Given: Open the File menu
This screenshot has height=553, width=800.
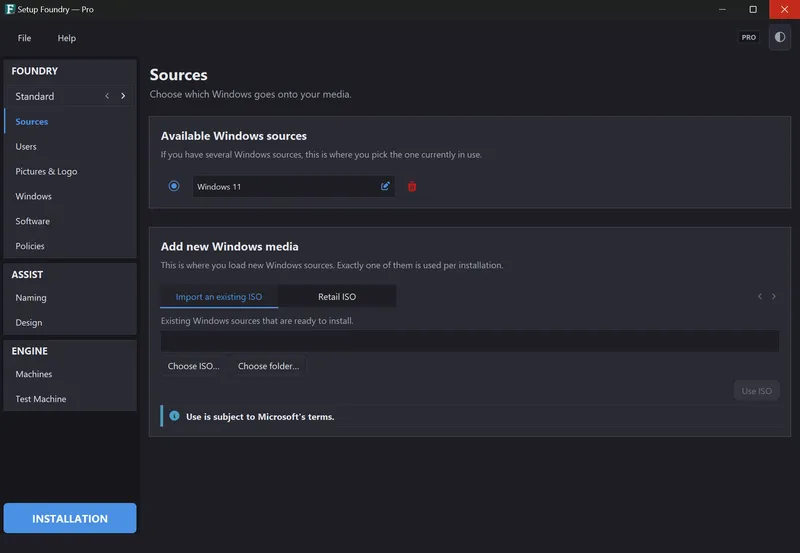Looking at the screenshot, I should (24, 38).
